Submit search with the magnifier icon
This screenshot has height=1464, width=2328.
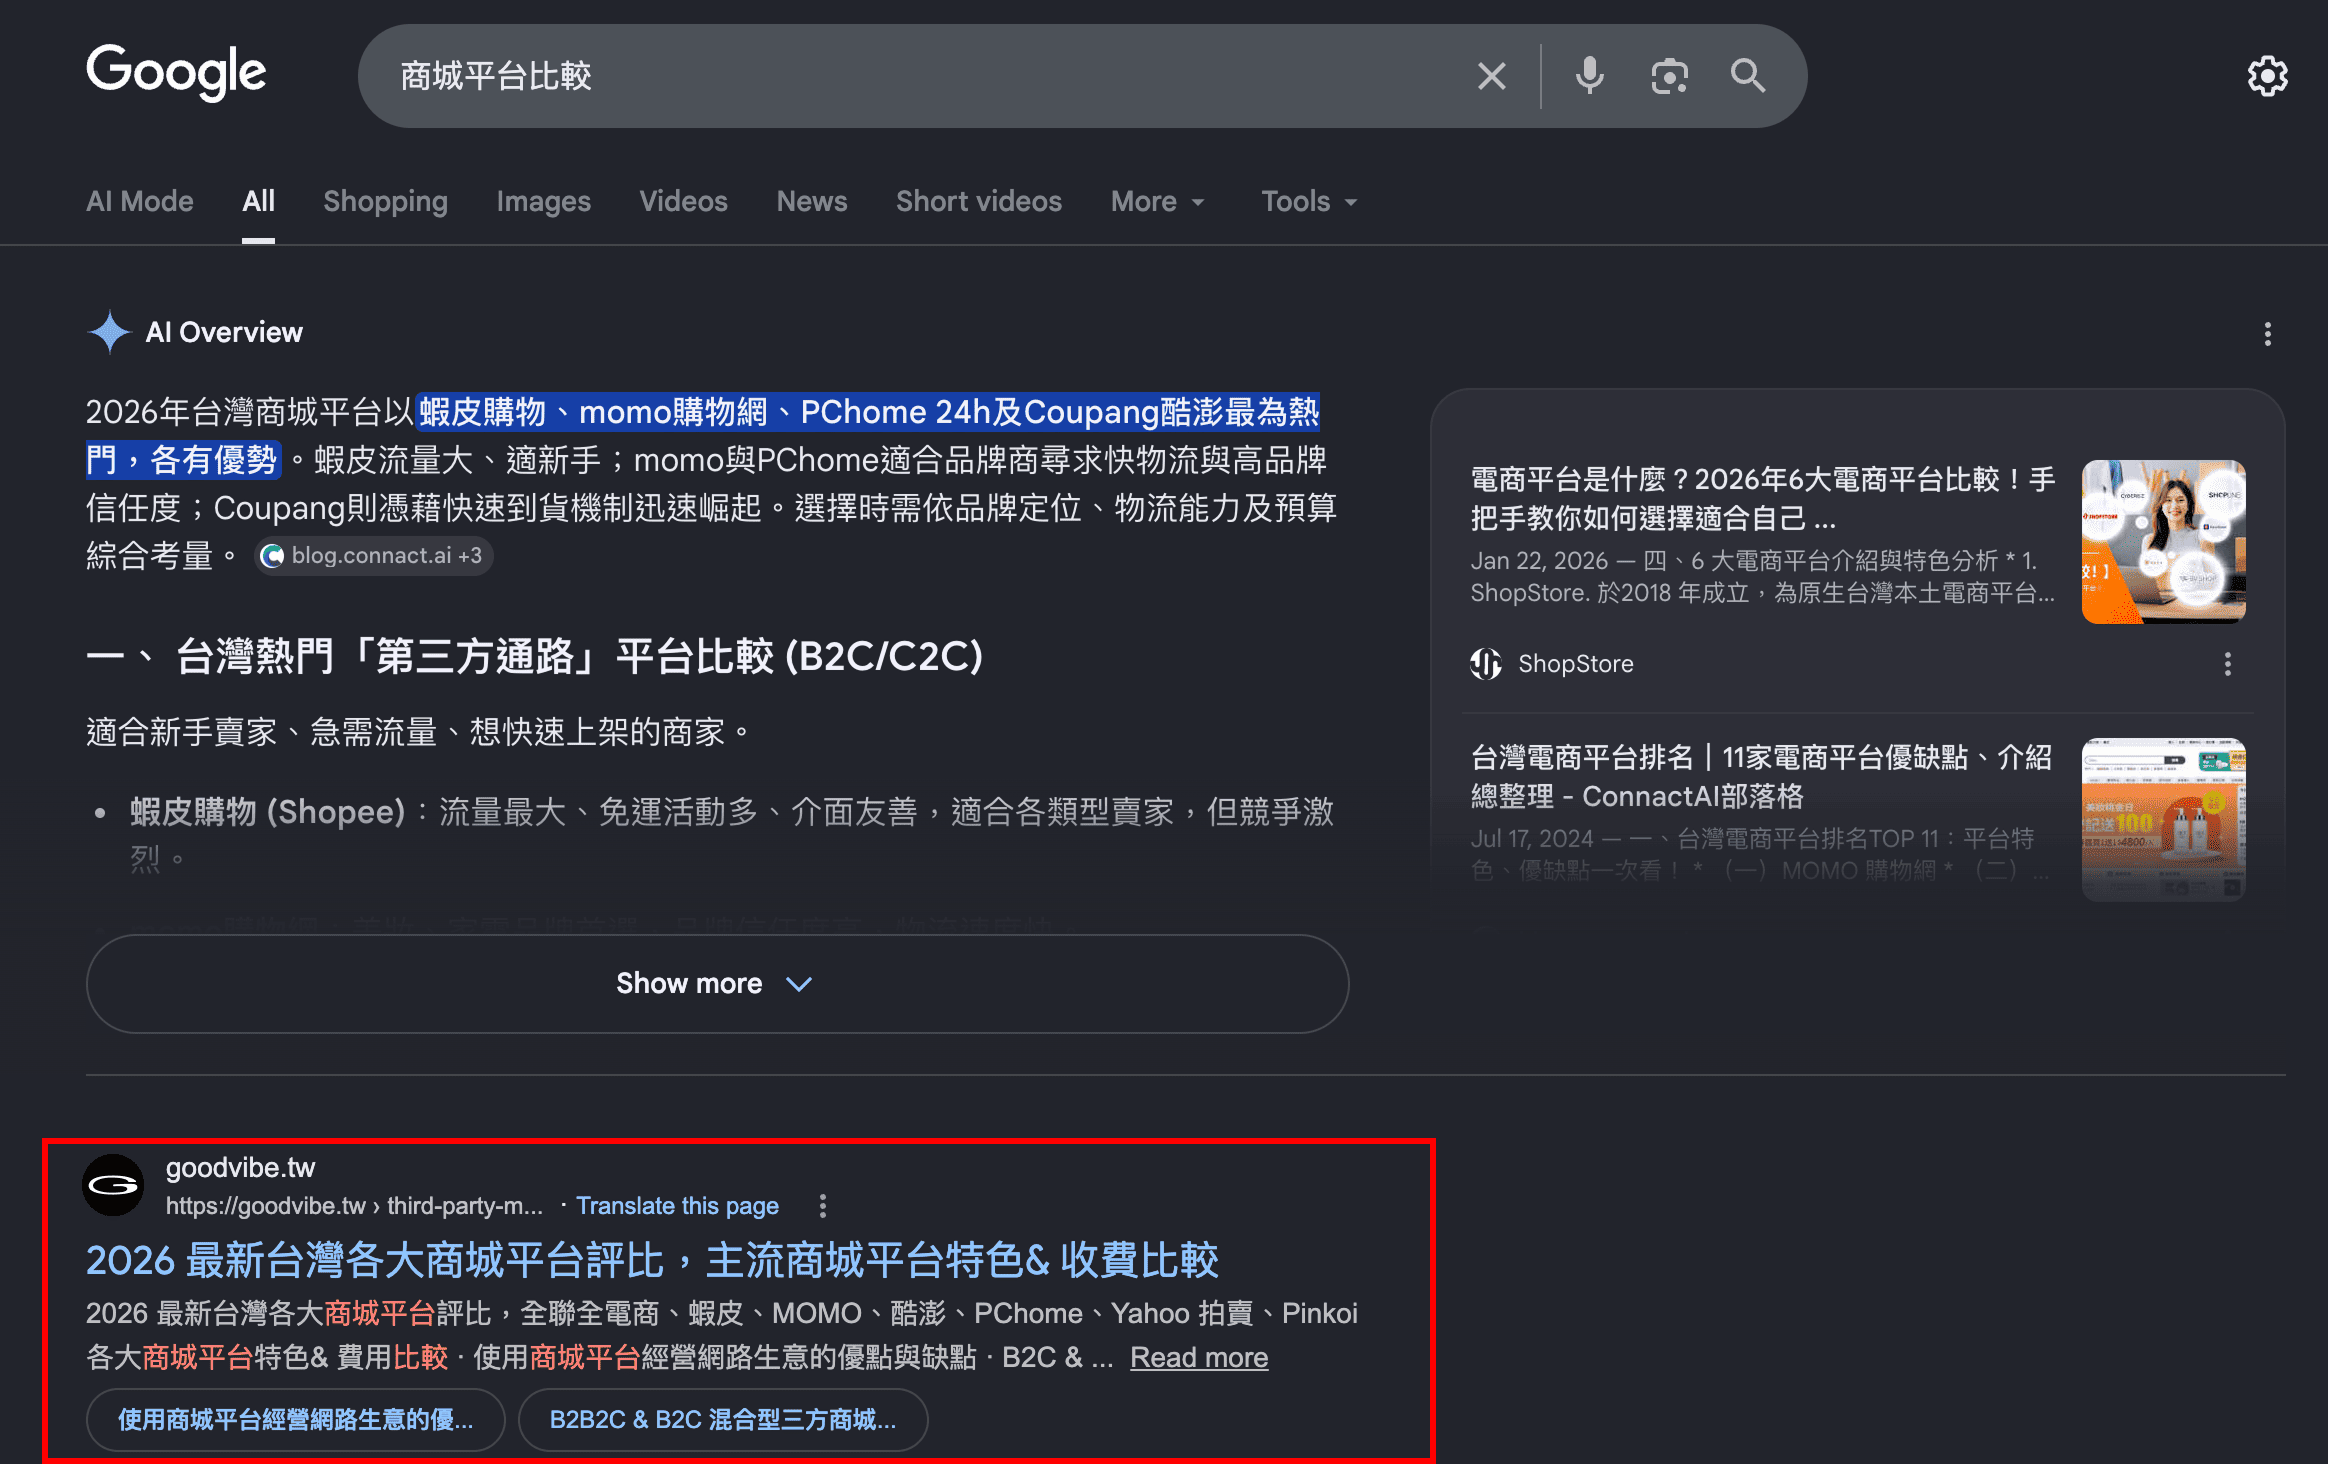pyautogui.click(x=1748, y=76)
